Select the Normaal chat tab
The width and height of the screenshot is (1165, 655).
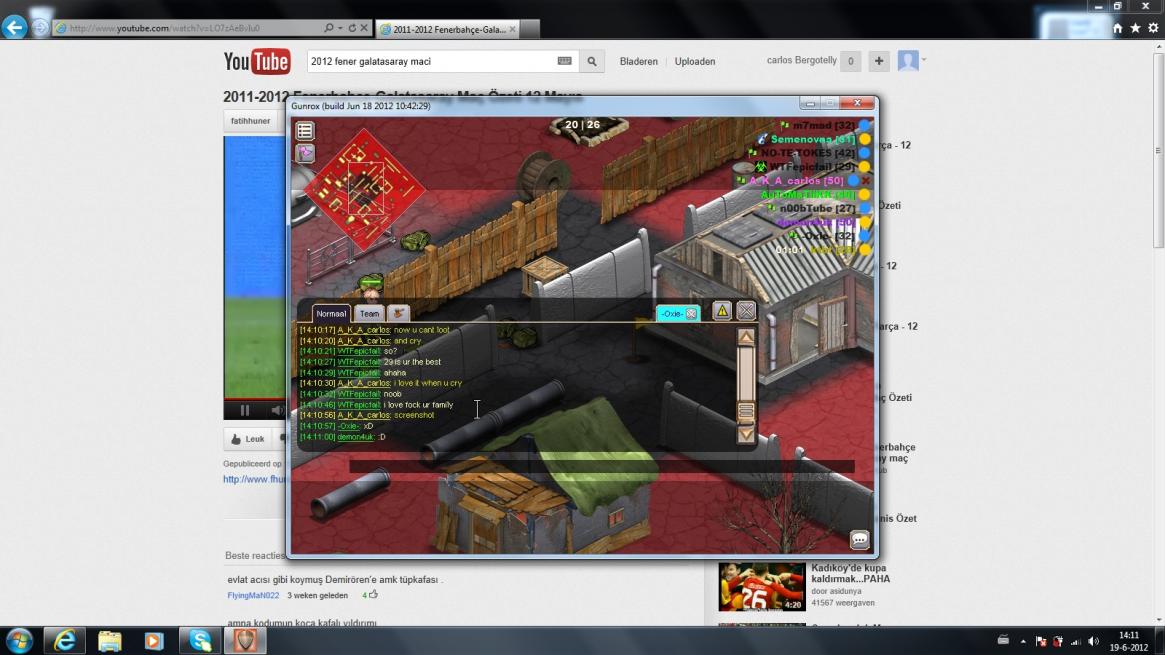(x=331, y=313)
